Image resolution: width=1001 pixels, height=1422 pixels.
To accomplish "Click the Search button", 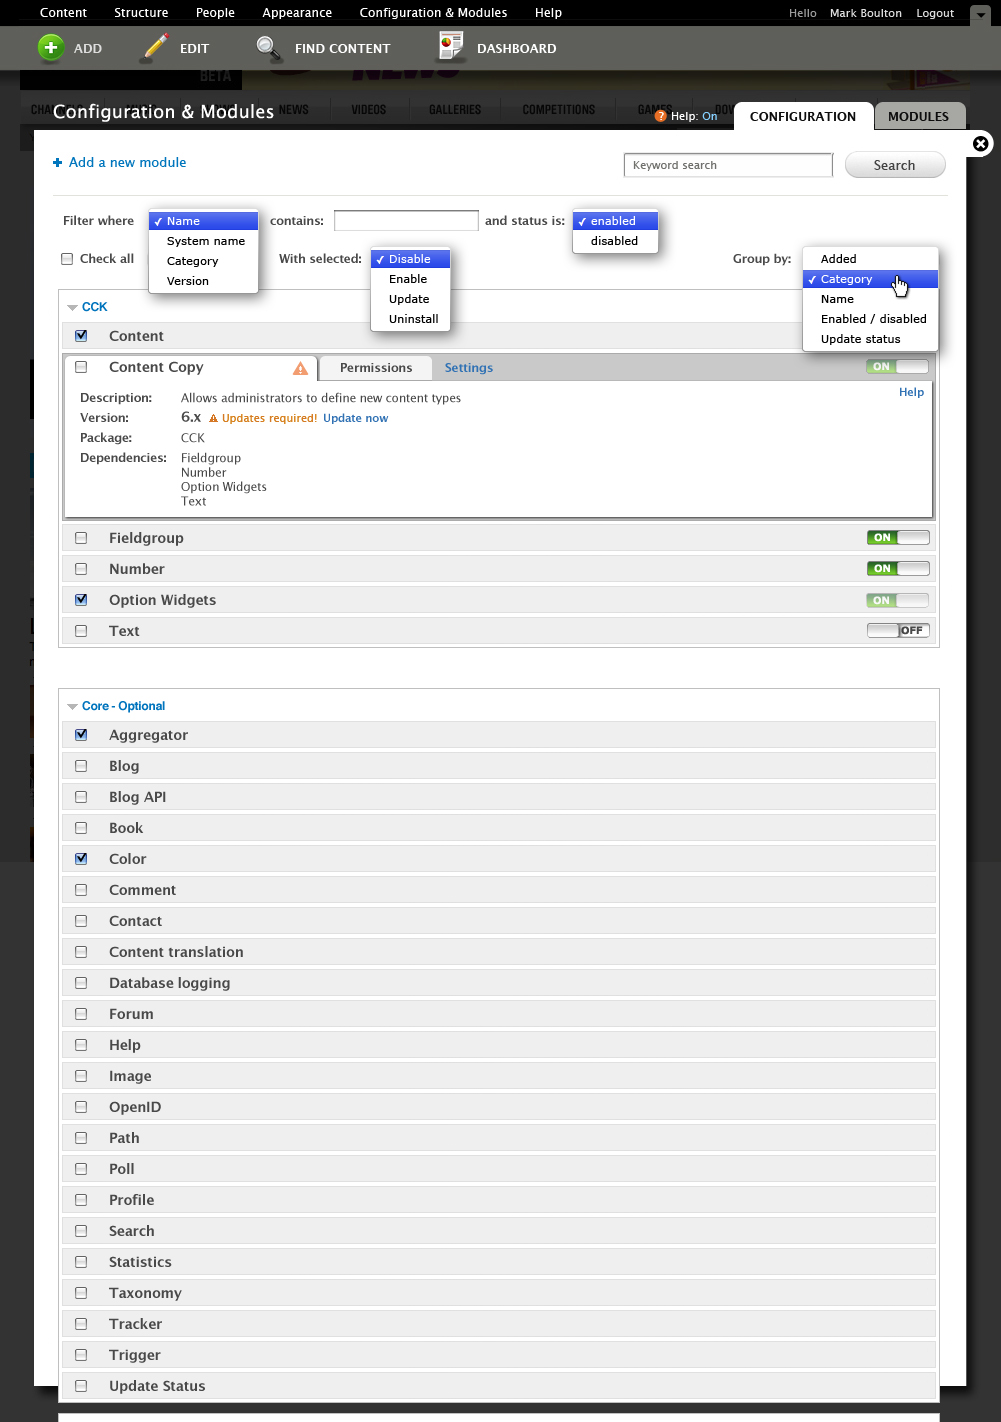I will 895,165.
